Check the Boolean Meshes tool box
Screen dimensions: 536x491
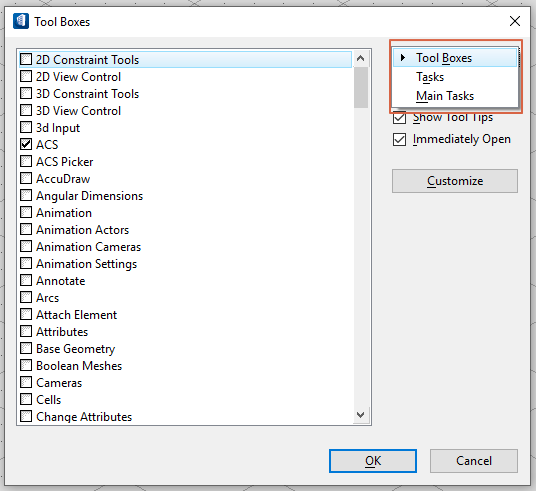click(x=26, y=365)
